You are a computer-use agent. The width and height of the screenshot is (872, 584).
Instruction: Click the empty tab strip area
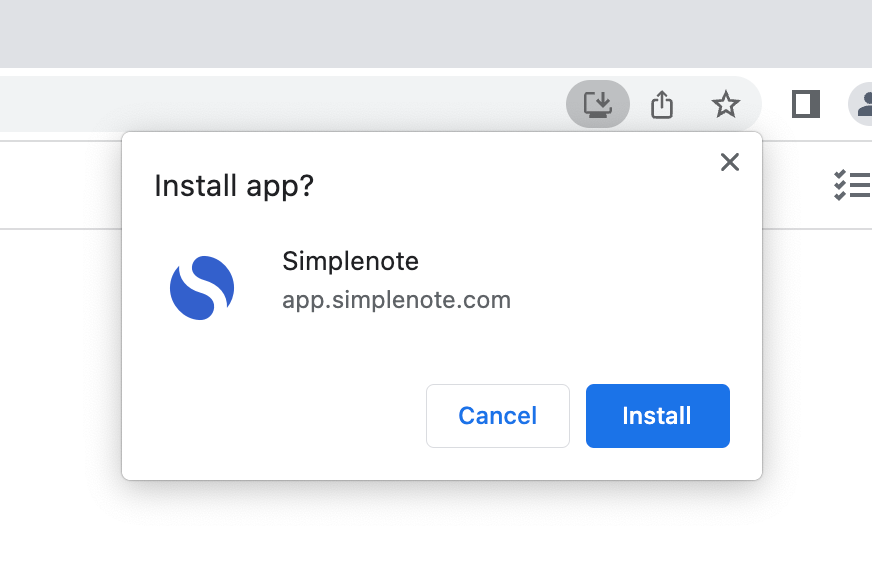(400, 34)
